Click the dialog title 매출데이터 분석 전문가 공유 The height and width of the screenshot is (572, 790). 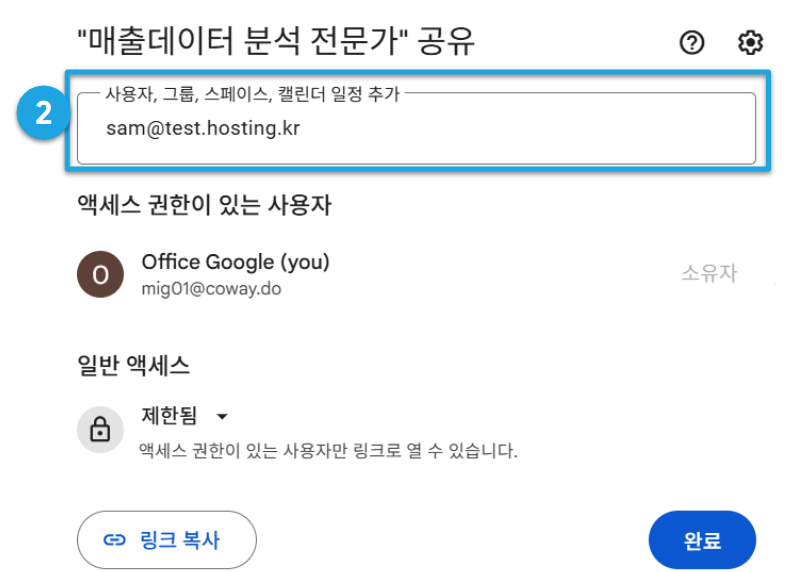(276, 41)
